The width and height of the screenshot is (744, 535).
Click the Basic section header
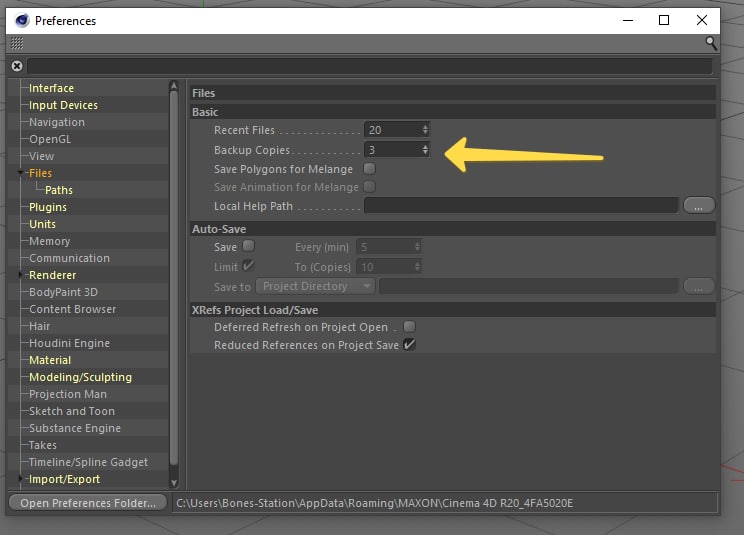point(453,112)
